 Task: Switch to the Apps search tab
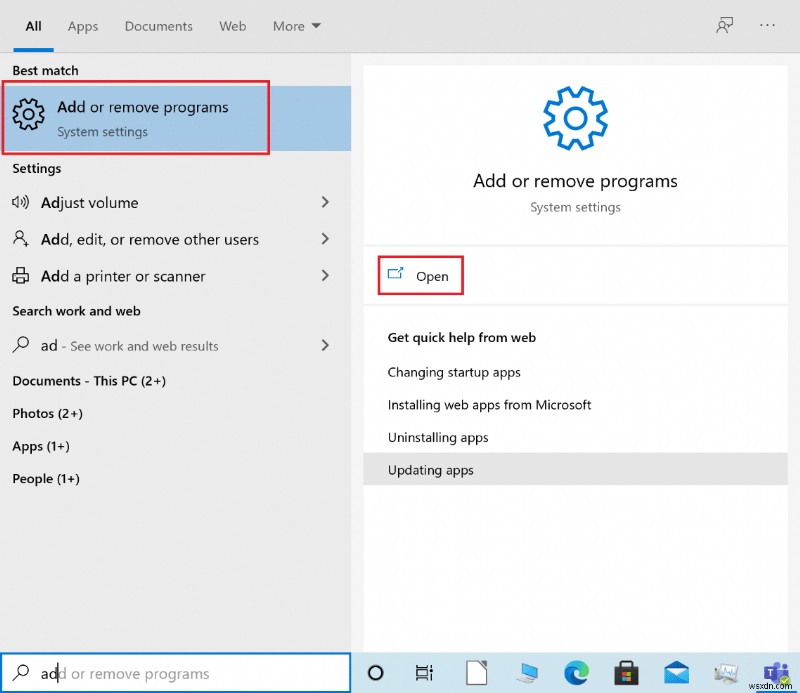[82, 26]
